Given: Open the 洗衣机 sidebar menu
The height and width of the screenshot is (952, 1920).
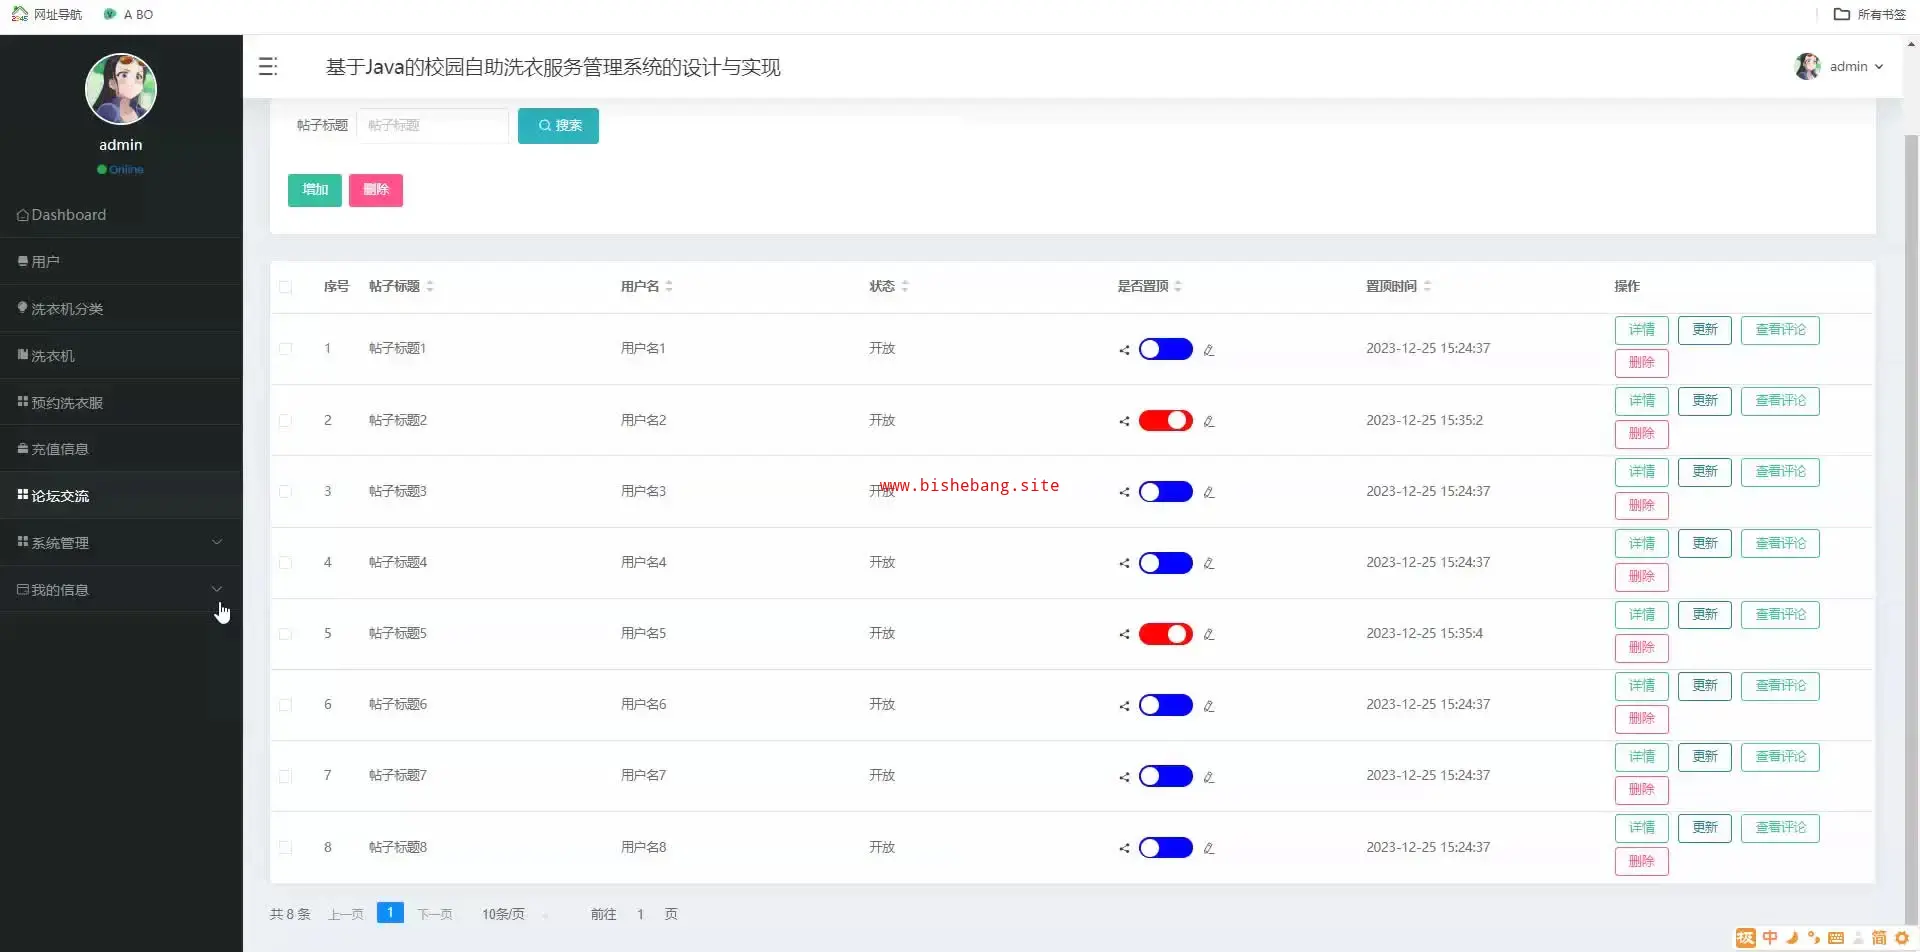Looking at the screenshot, I should tap(121, 356).
